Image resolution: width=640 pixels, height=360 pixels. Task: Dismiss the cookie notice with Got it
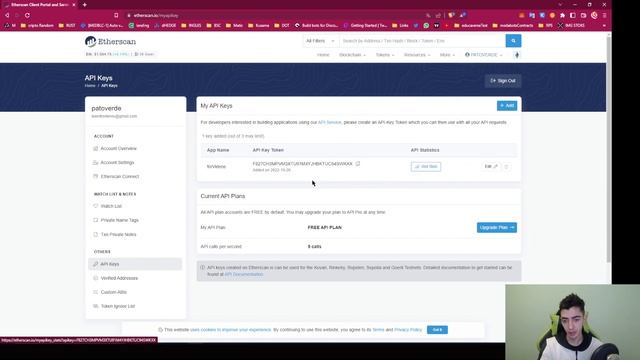pos(437,330)
